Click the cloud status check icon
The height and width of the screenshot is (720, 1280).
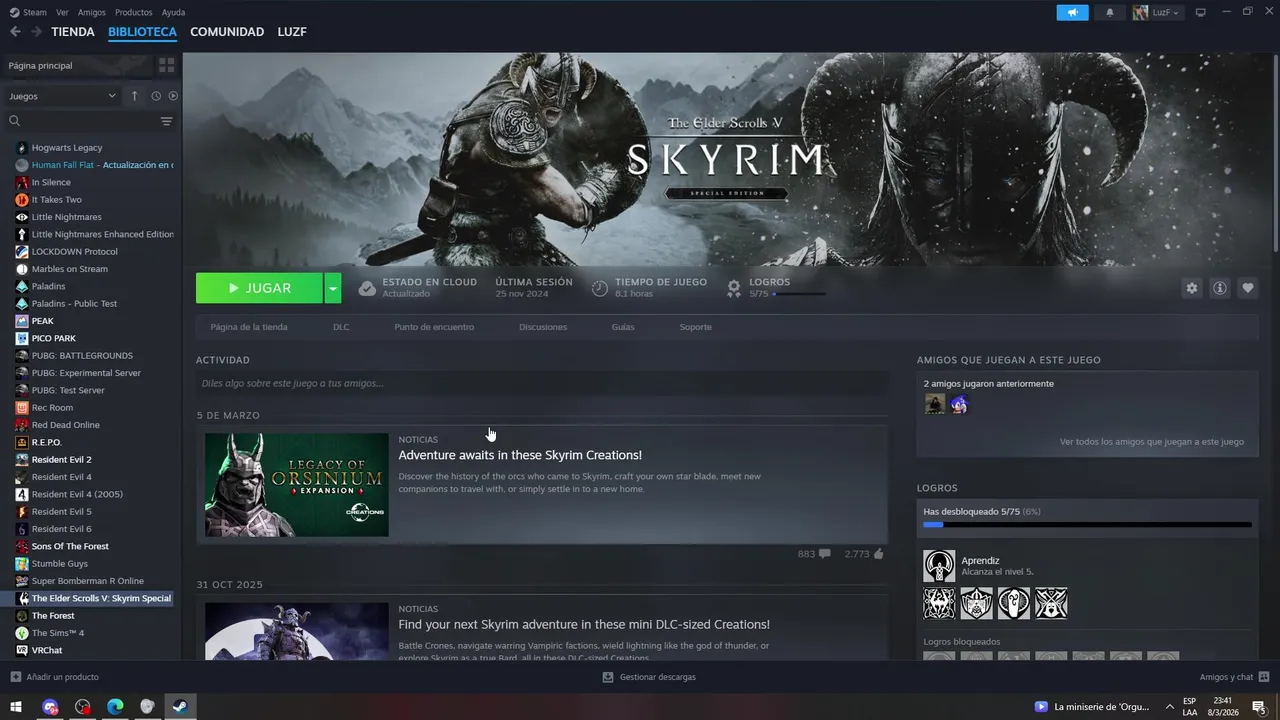367,288
